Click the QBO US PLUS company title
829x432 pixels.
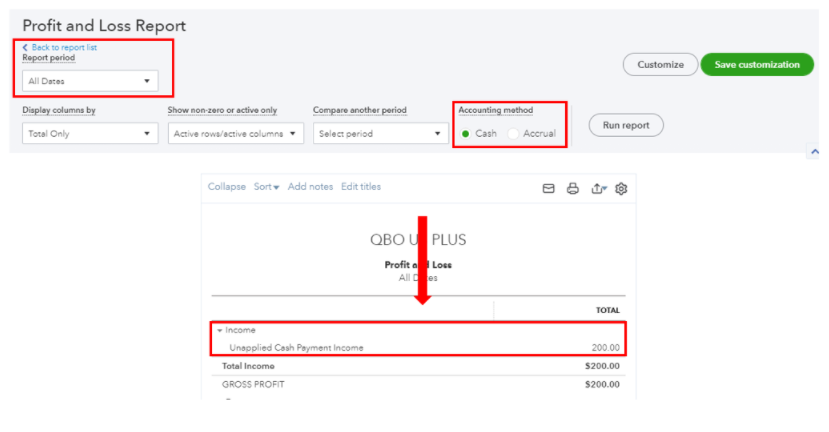point(418,240)
